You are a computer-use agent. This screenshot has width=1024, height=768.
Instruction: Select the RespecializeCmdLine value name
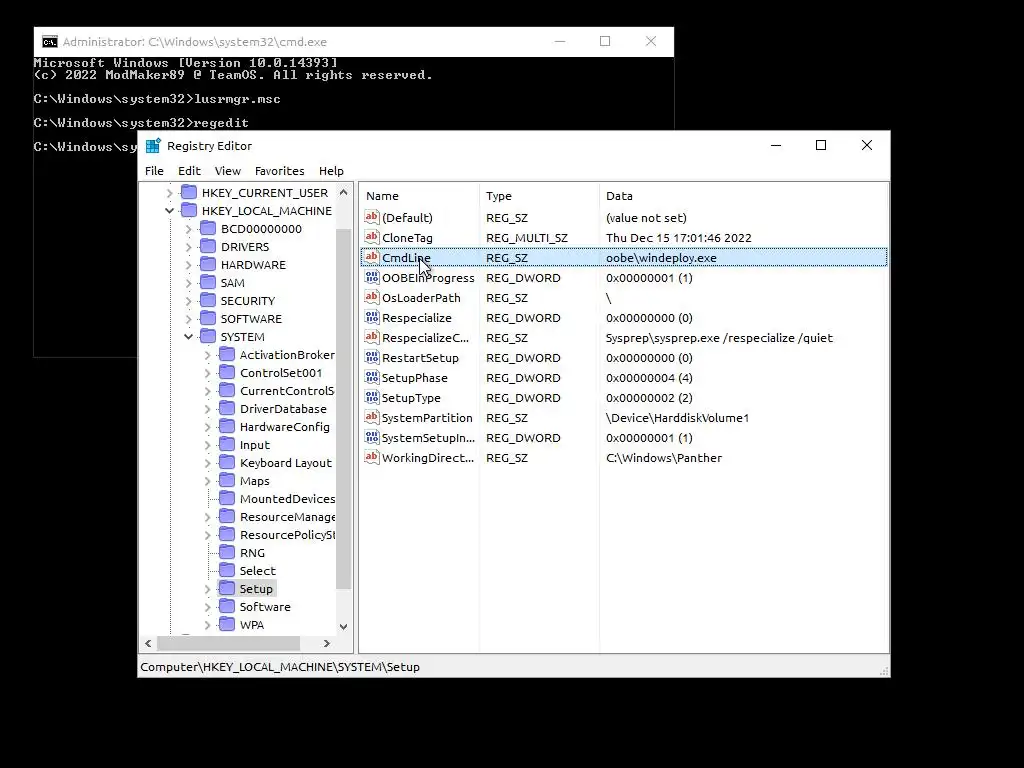pos(425,338)
